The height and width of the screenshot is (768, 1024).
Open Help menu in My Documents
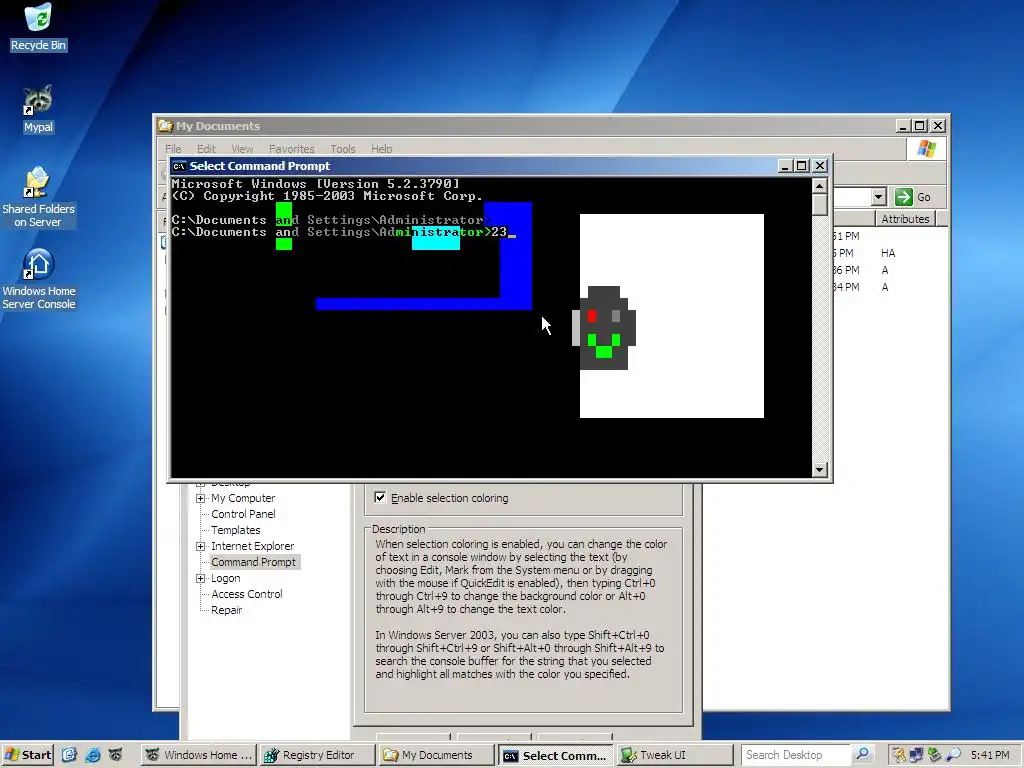click(x=381, y=149)
